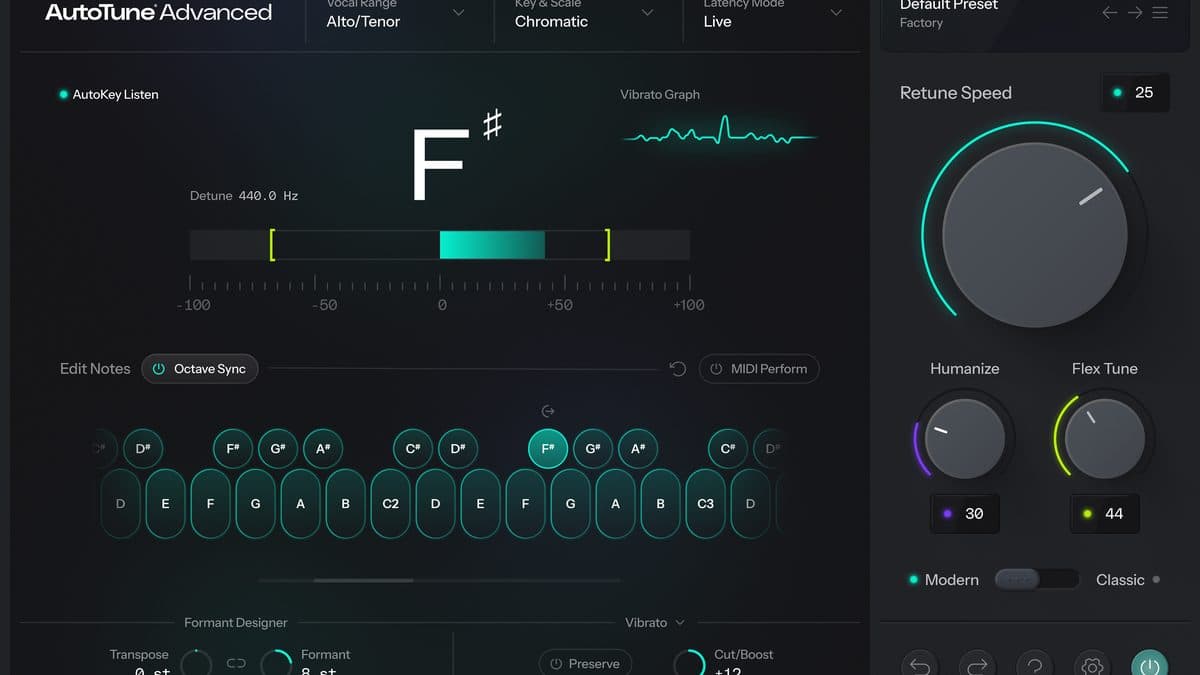Click the Formant knob
The image size is (1200, 675).
(x=276, y=662)
